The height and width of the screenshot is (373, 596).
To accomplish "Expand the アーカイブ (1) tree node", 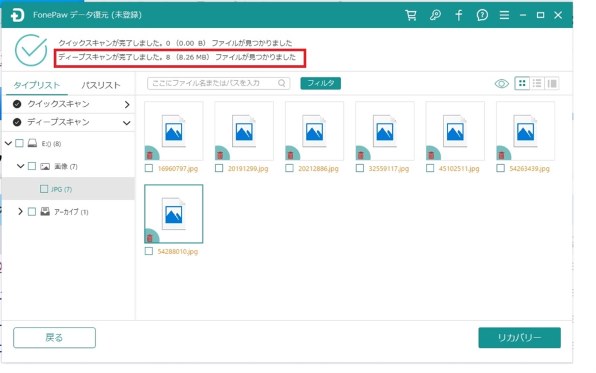I will (x=21, y=211).
